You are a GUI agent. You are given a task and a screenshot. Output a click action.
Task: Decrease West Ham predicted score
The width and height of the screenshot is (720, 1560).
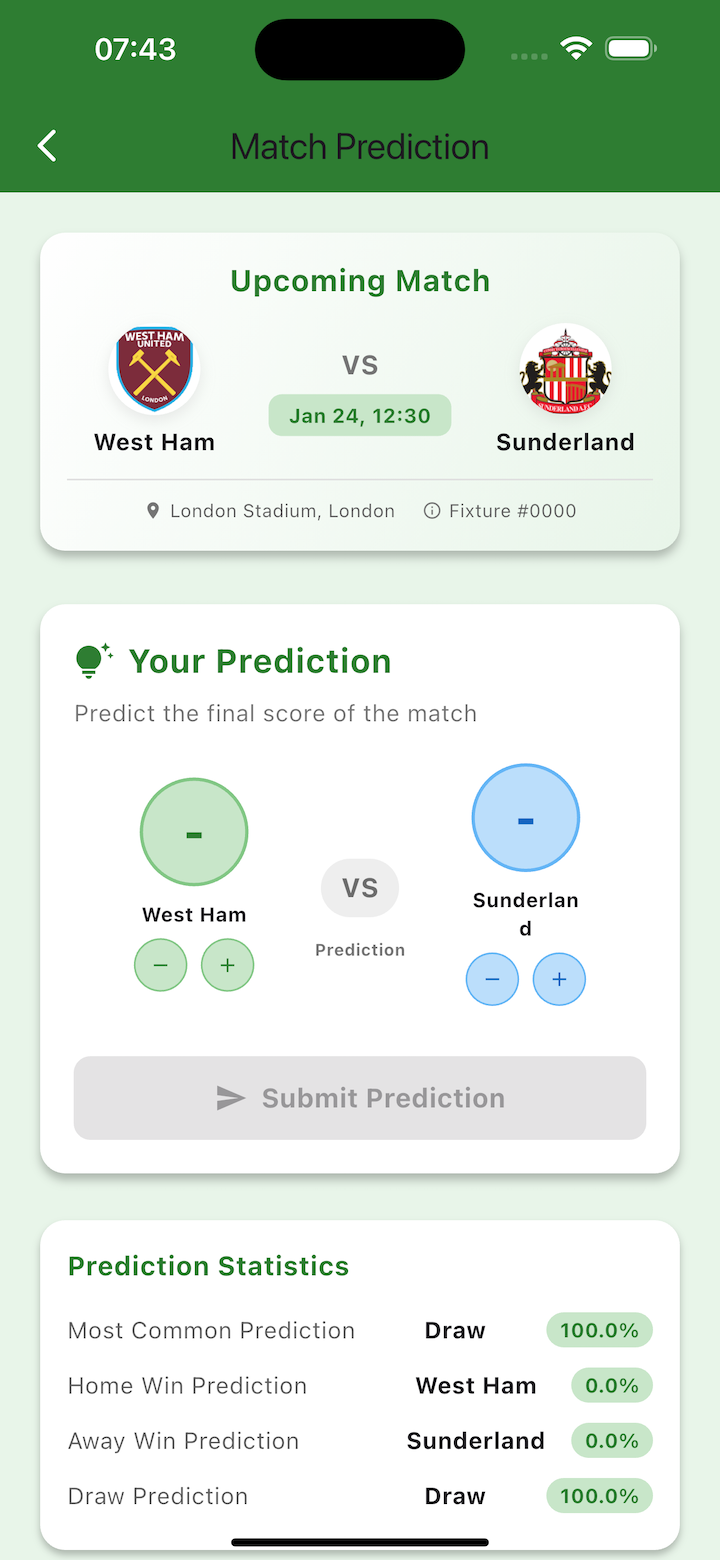click(161, 965)
